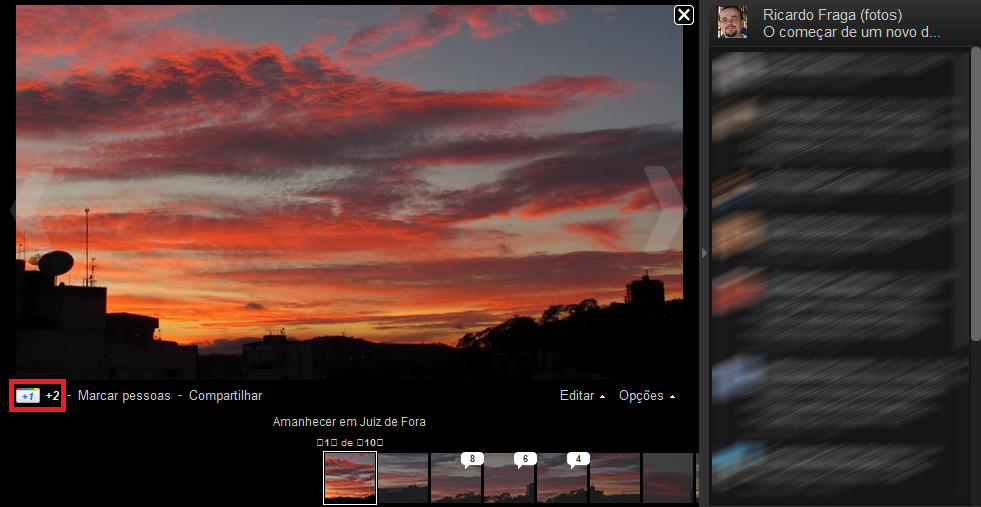This screenshot has width=981, height=507.
Task: Close the photo lightbox with the X
Action: click(683, 15)
